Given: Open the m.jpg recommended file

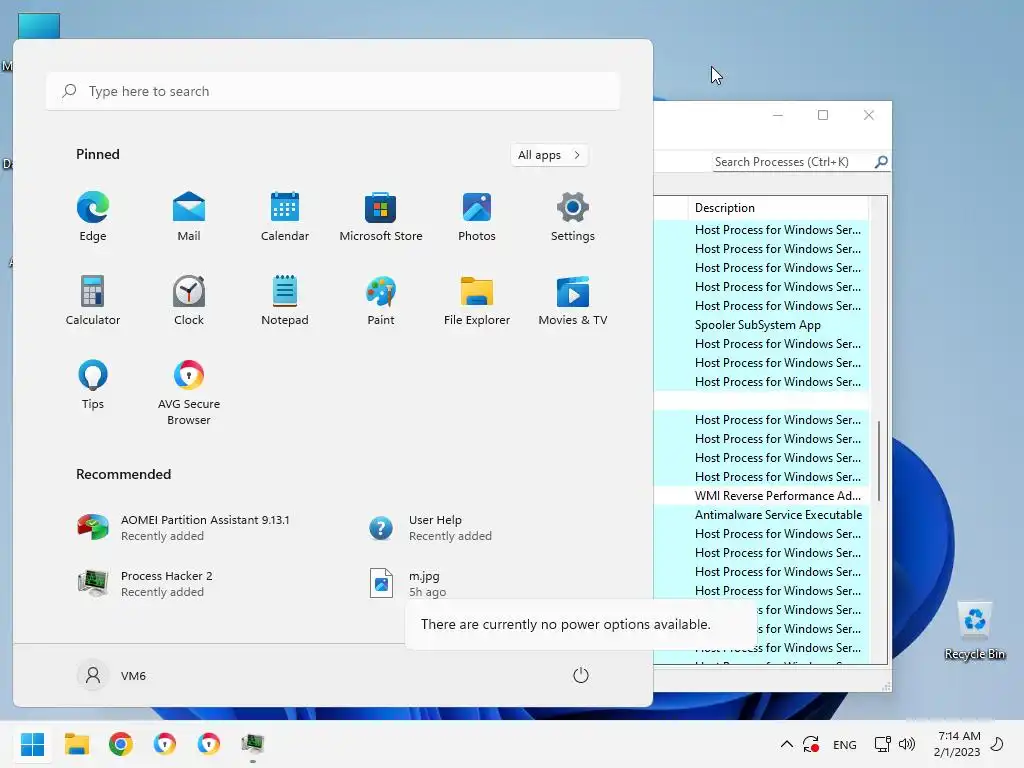Looking at the screenshot, I should 409,583.
